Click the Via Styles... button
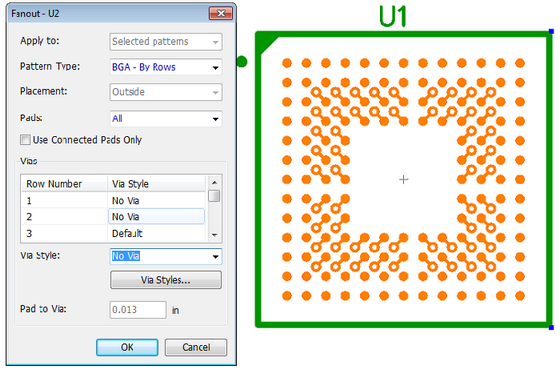 tap(166, 280)
